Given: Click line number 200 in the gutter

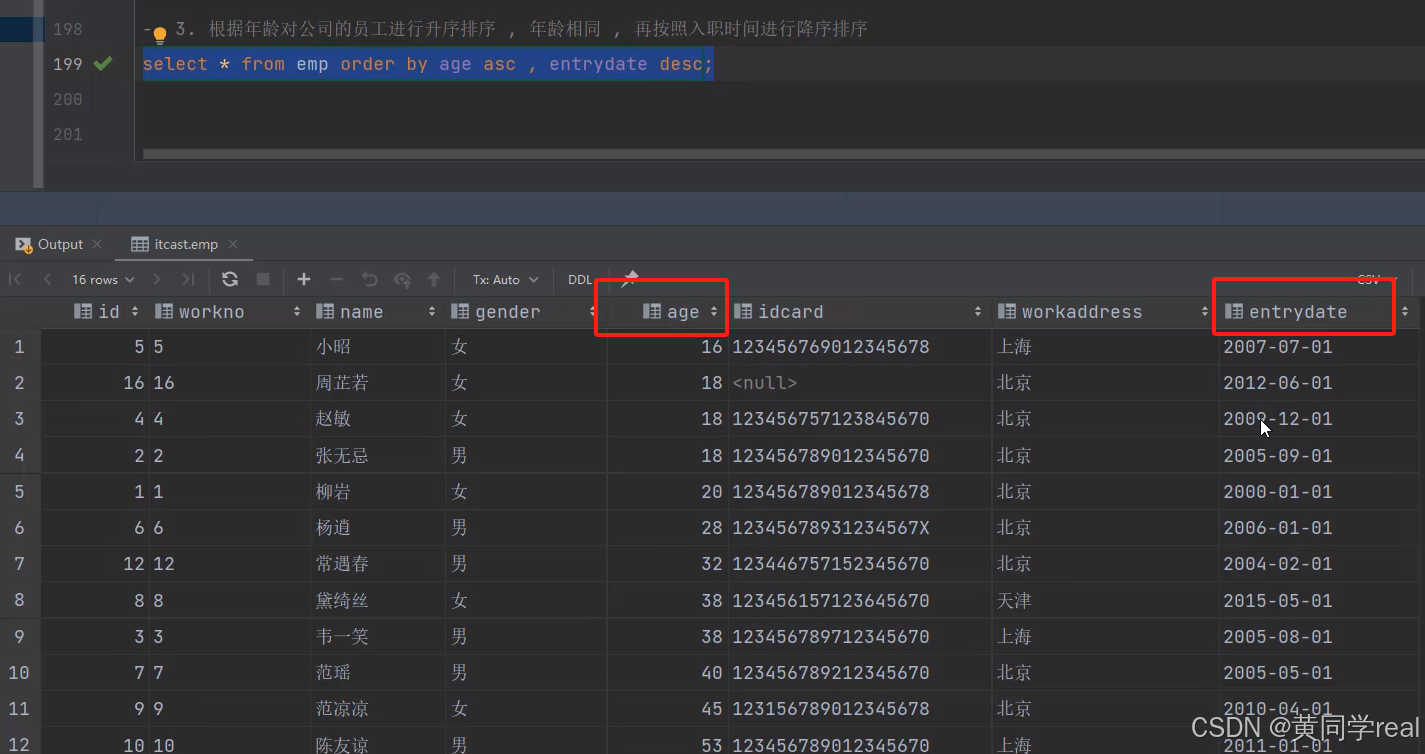Looking at the screenshot, I should [x=68, y=99].
